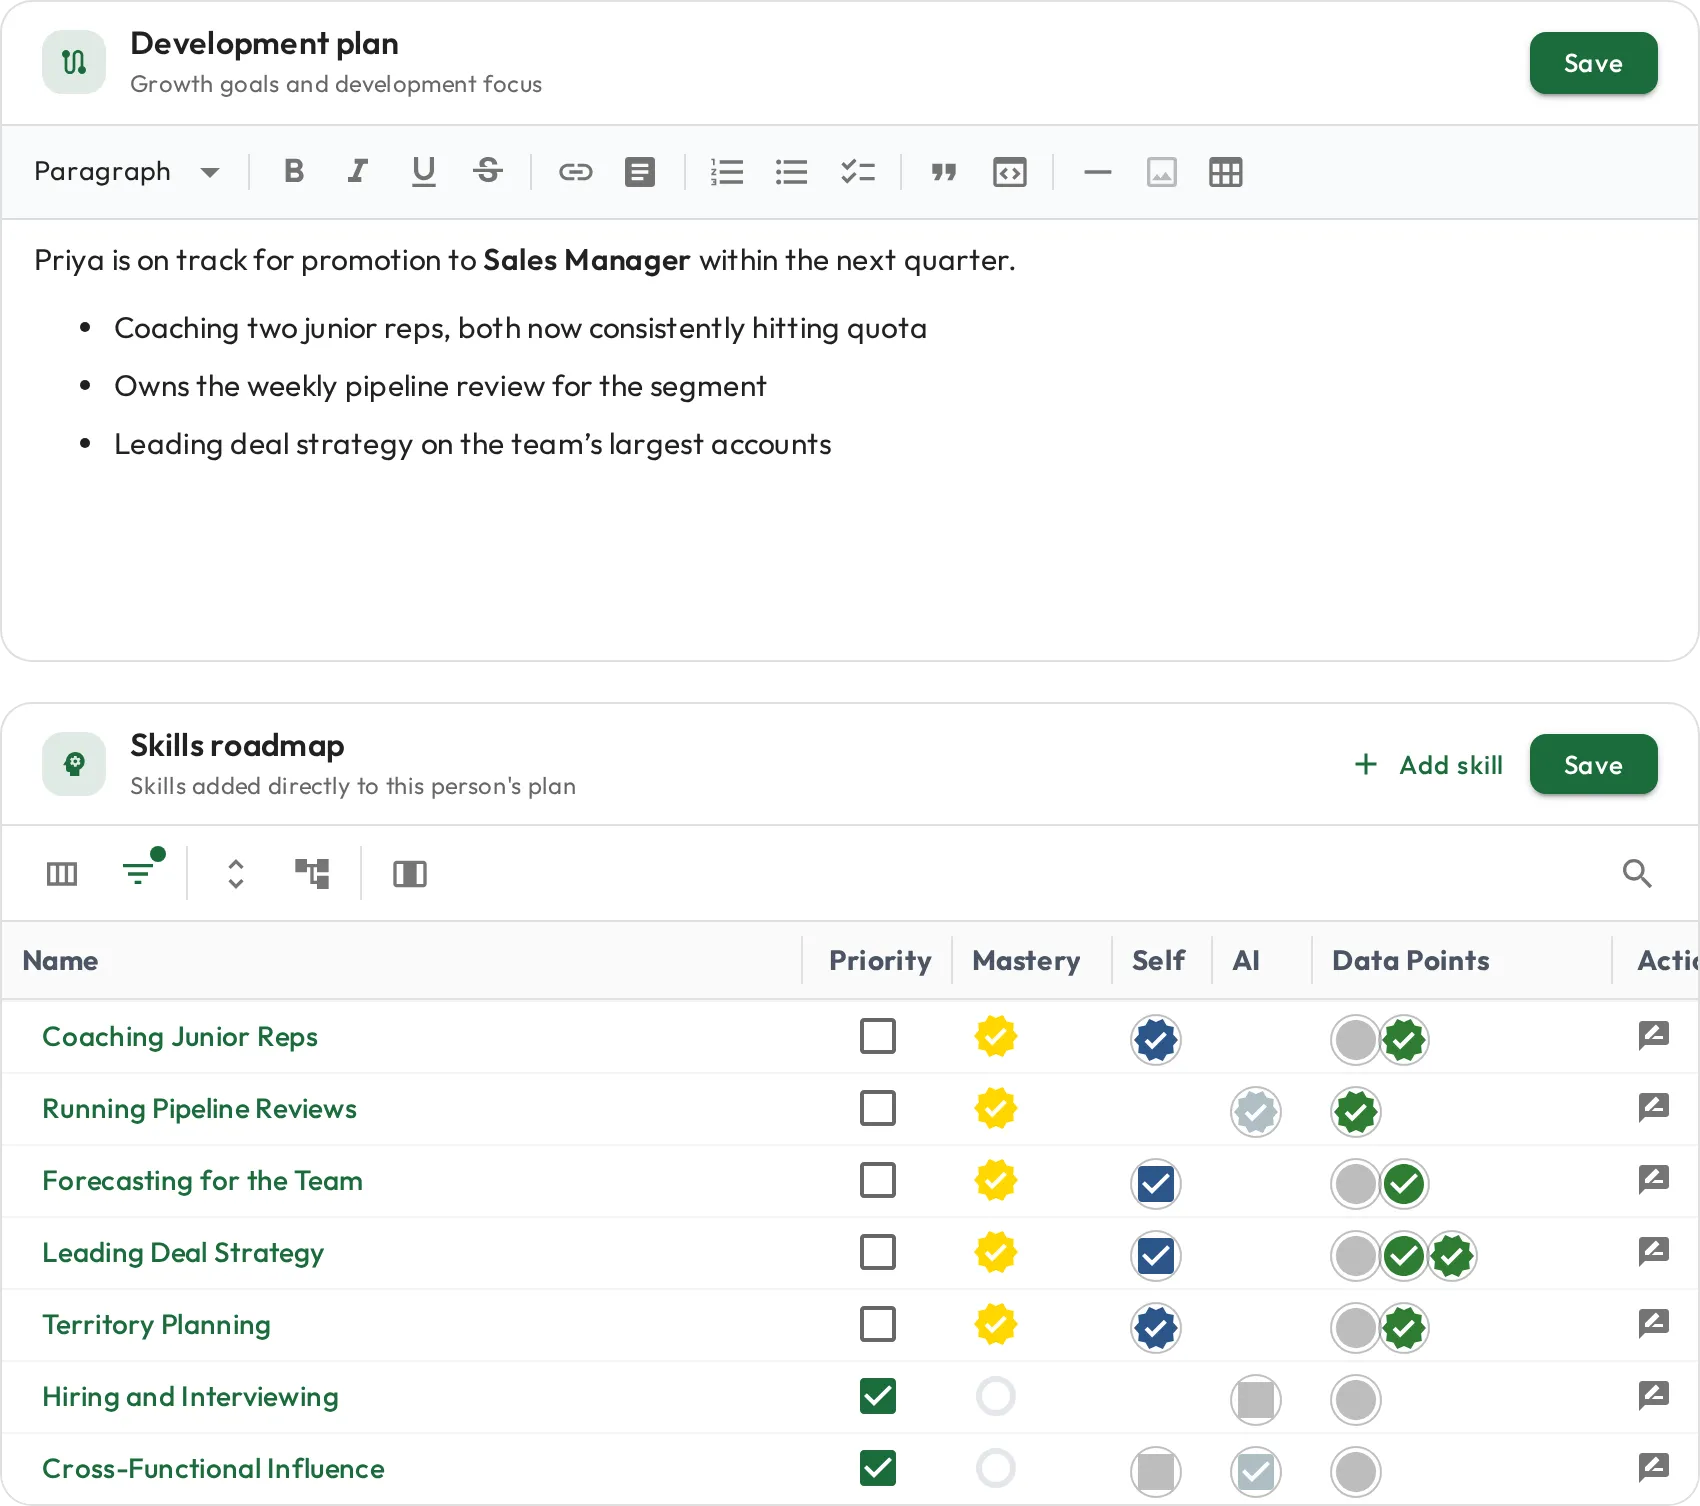Screen dimensions: 1700x1506
Task: Uncheck priority for Hiring and Interviewing
Action: (878, 1396)
